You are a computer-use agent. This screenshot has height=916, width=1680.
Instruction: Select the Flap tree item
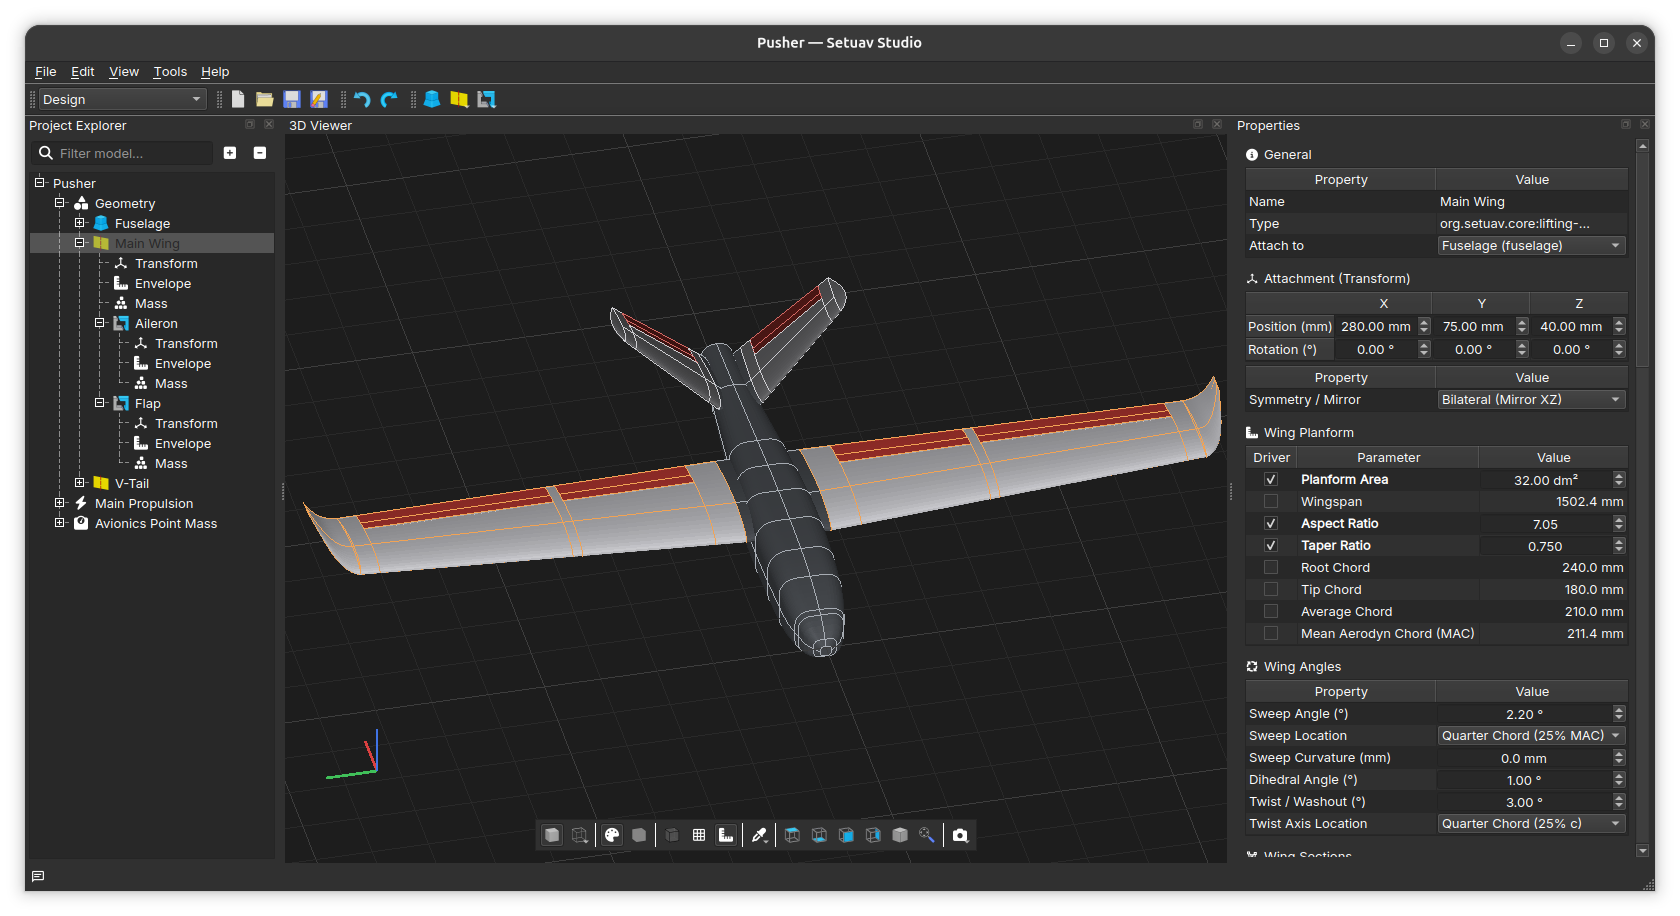pos(148,403)
